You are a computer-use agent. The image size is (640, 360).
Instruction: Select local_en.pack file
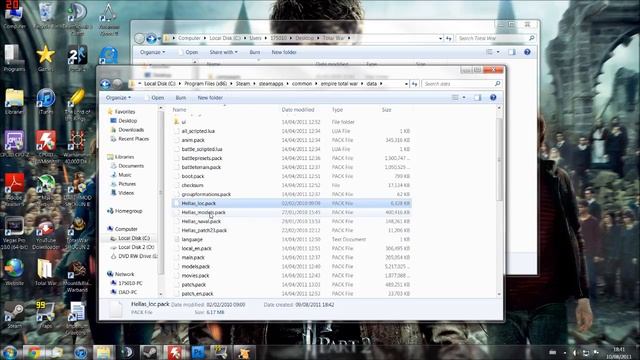(x=291, y=248)
